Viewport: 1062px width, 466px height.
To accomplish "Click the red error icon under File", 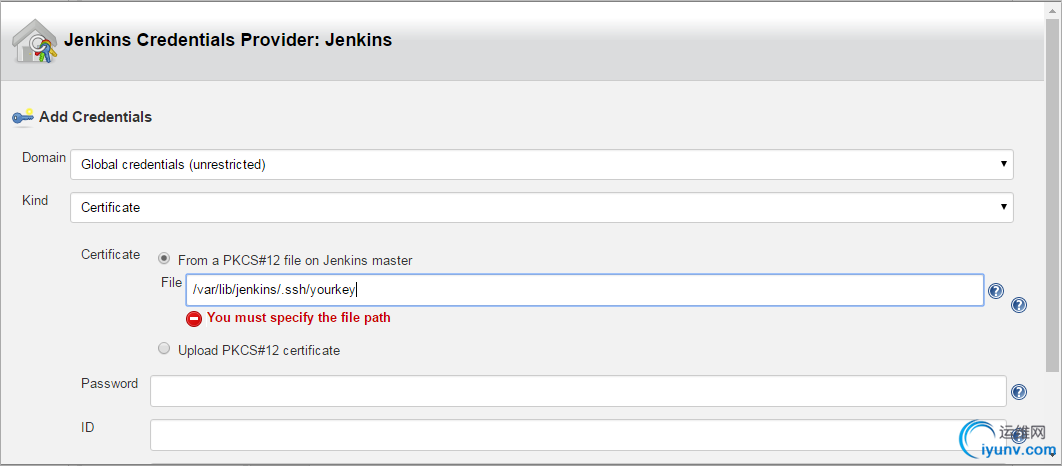I will point(194,318).
